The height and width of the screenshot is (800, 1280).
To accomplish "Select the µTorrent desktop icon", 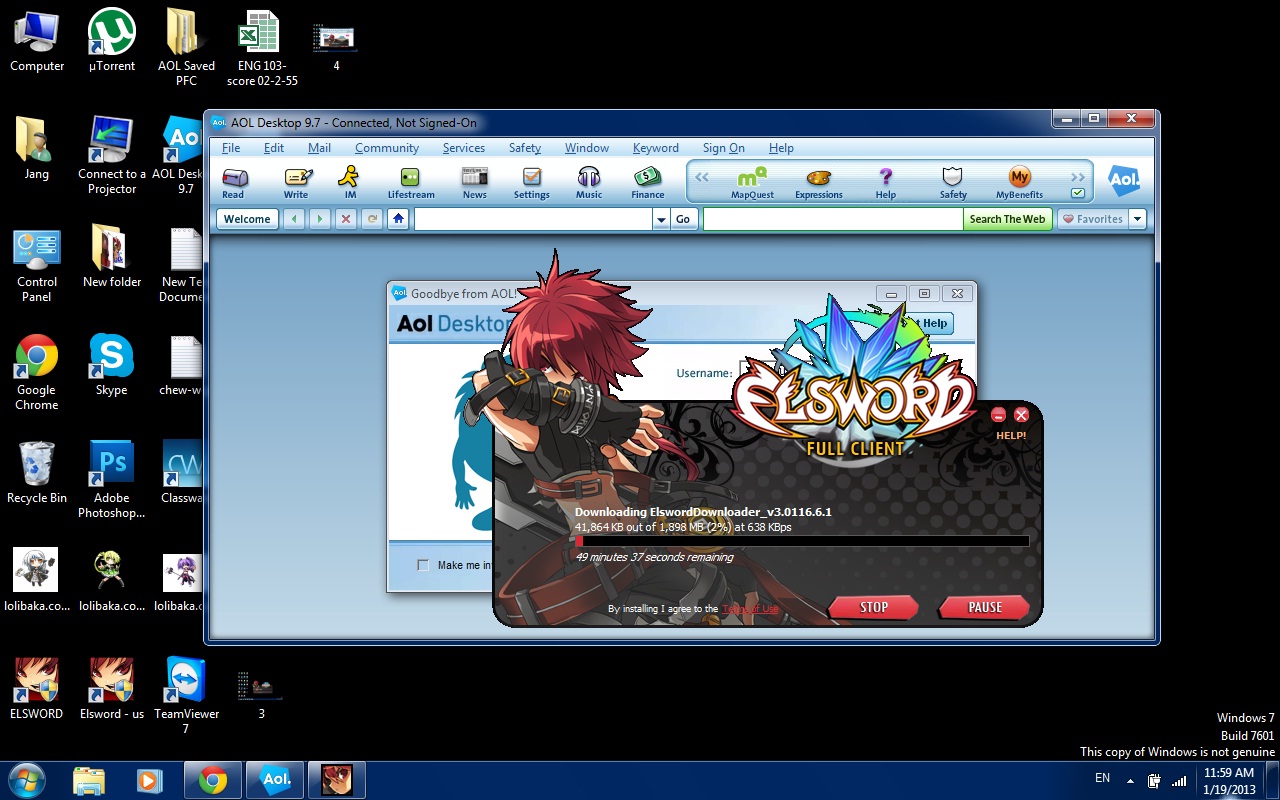I will point(112,40).
